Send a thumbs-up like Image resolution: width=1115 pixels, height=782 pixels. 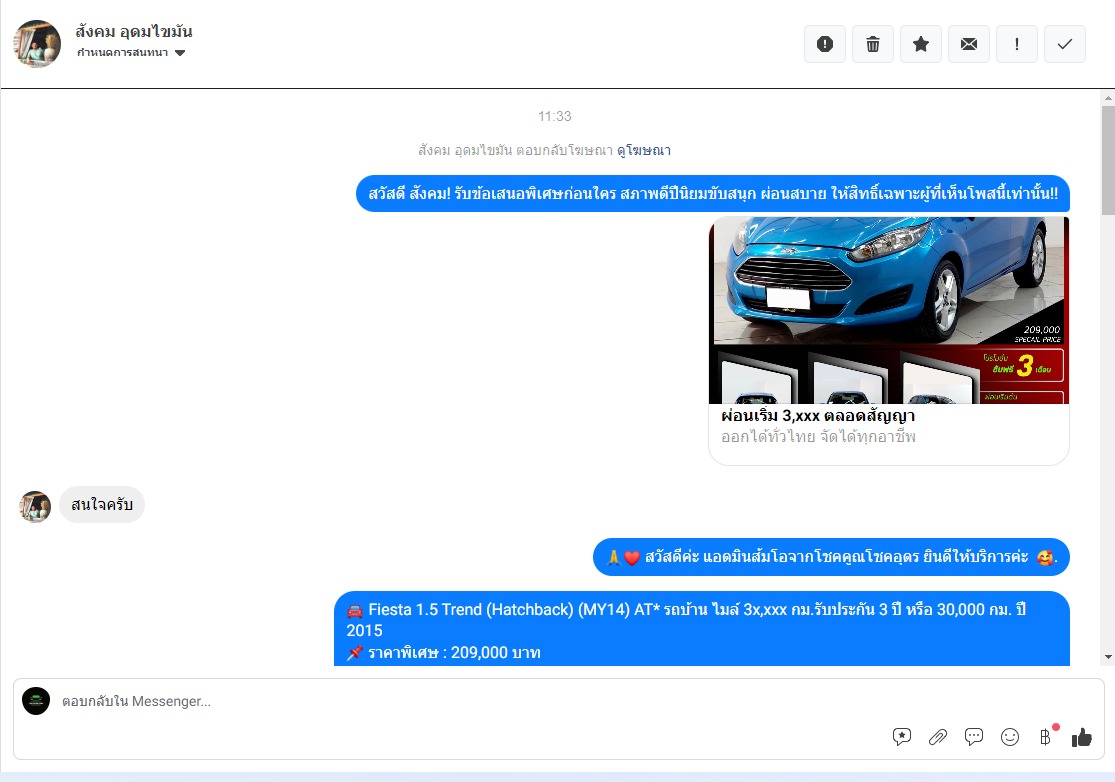1082,737
